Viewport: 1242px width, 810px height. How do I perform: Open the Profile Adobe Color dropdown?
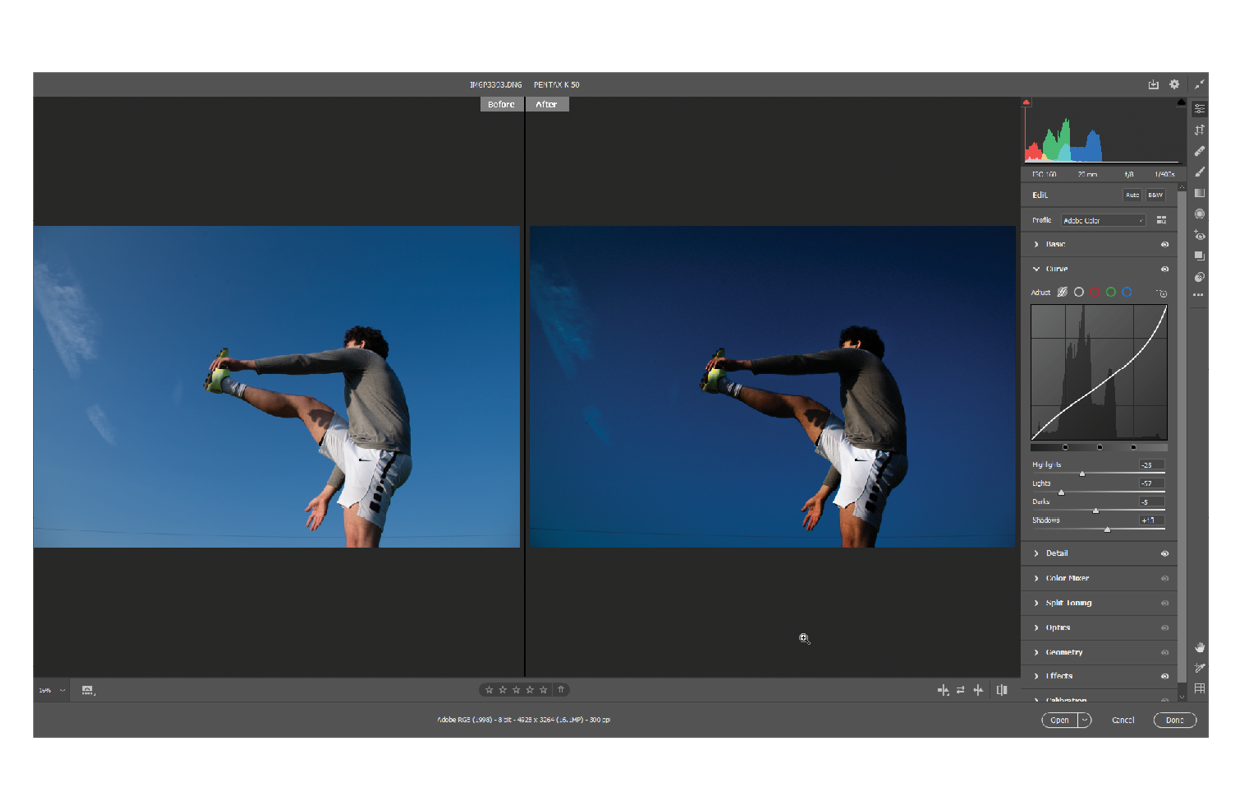tap(1102, 220)
